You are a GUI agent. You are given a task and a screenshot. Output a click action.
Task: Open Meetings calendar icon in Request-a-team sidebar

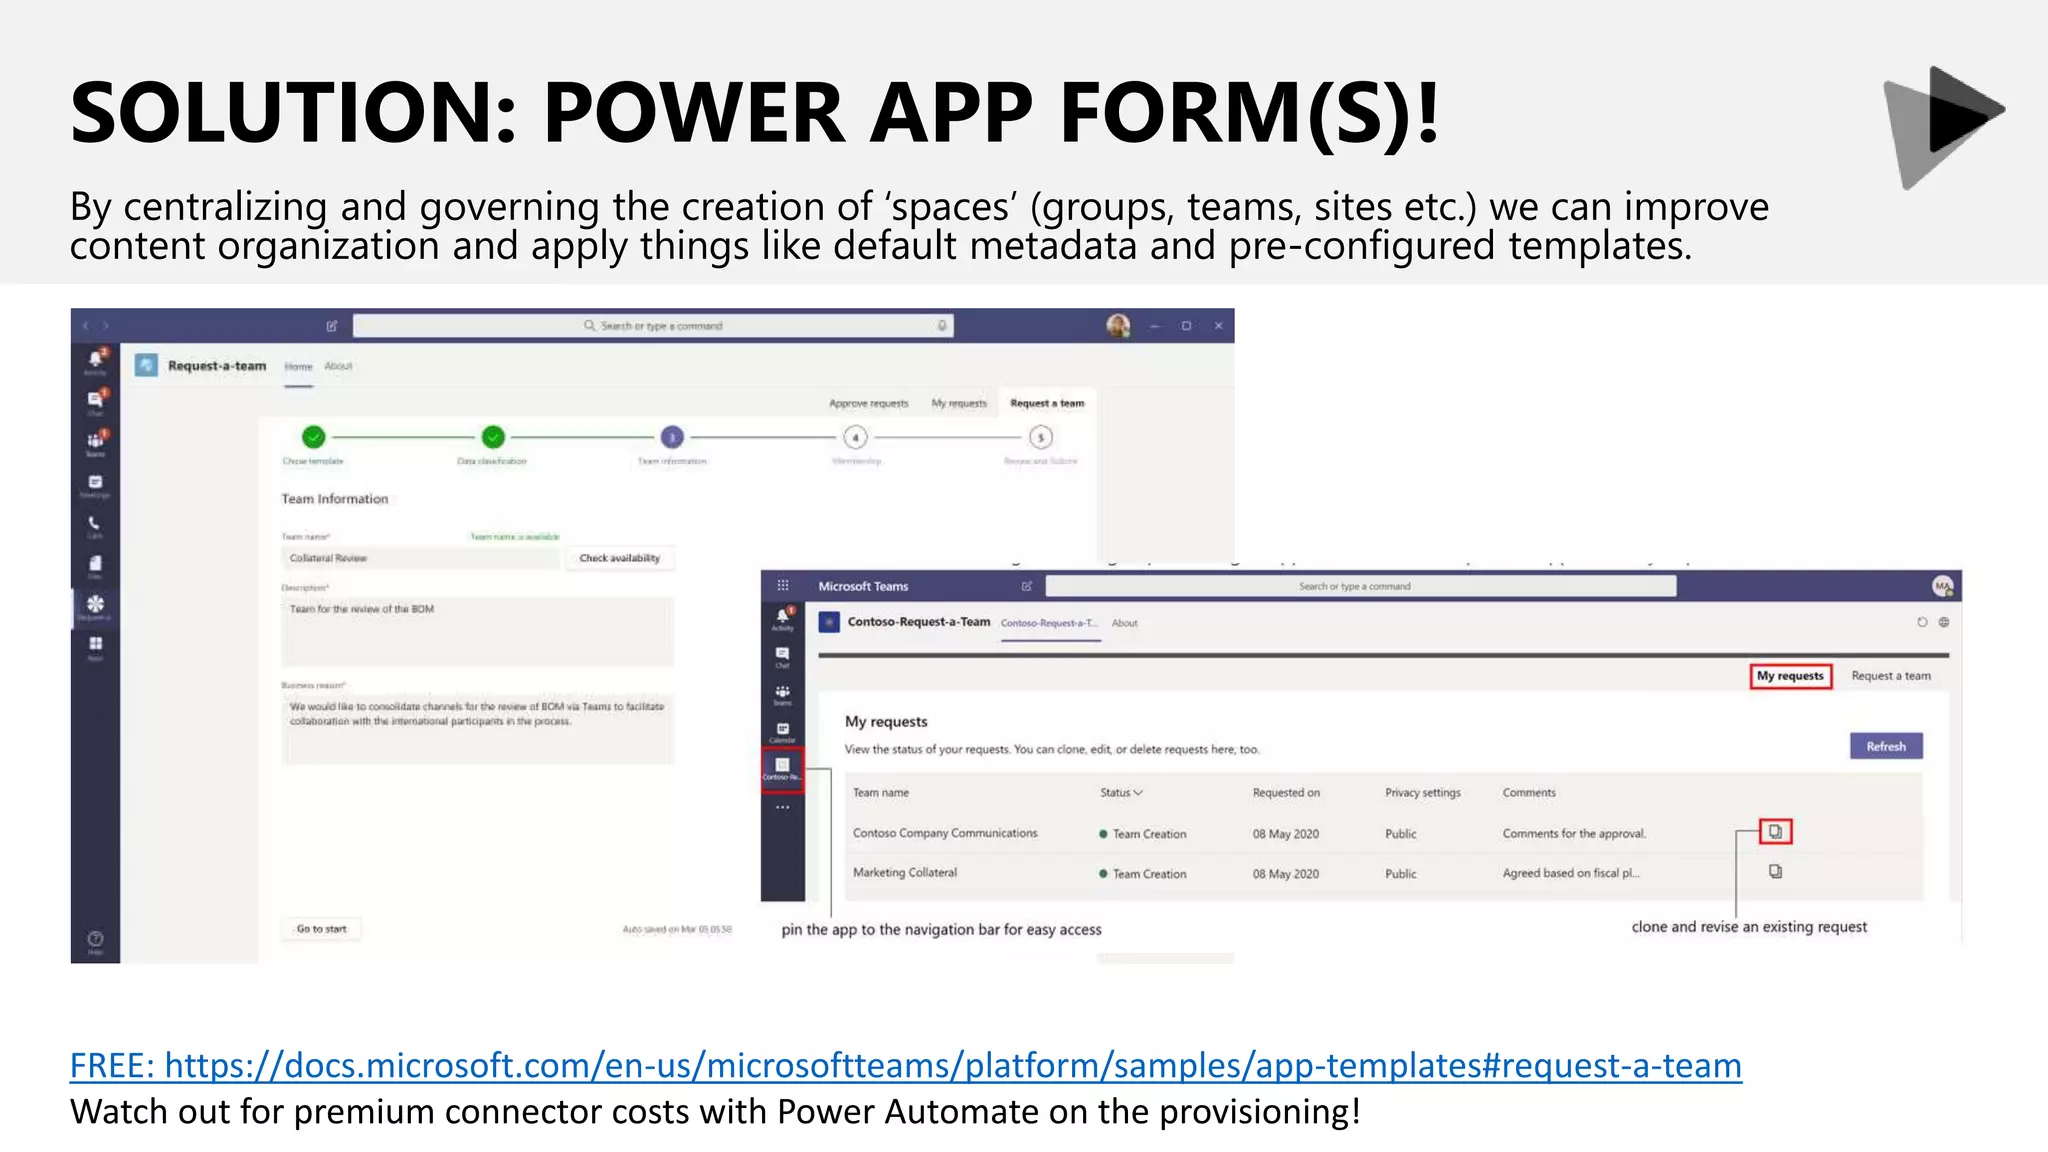pos(95,483)
